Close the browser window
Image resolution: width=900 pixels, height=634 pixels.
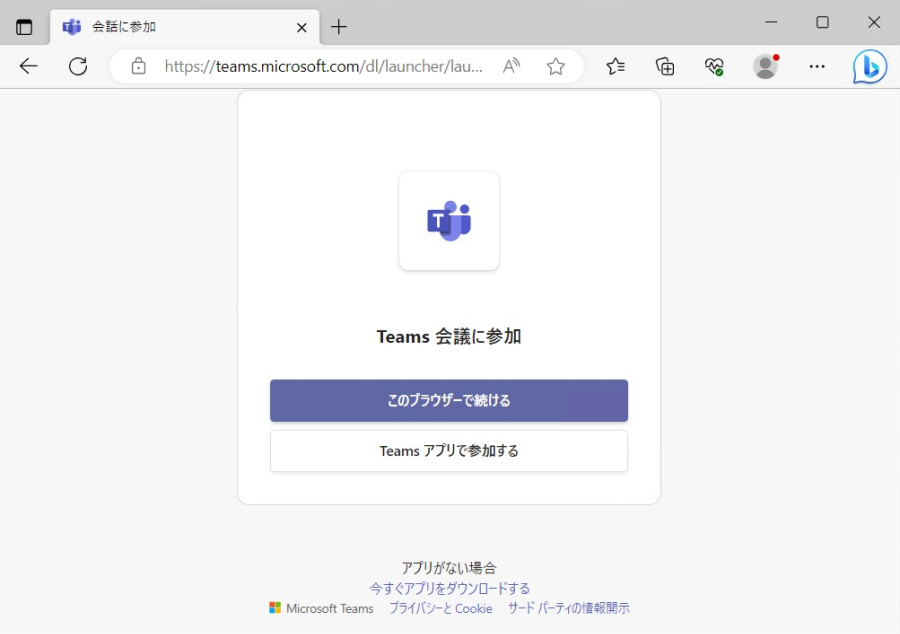874,22
